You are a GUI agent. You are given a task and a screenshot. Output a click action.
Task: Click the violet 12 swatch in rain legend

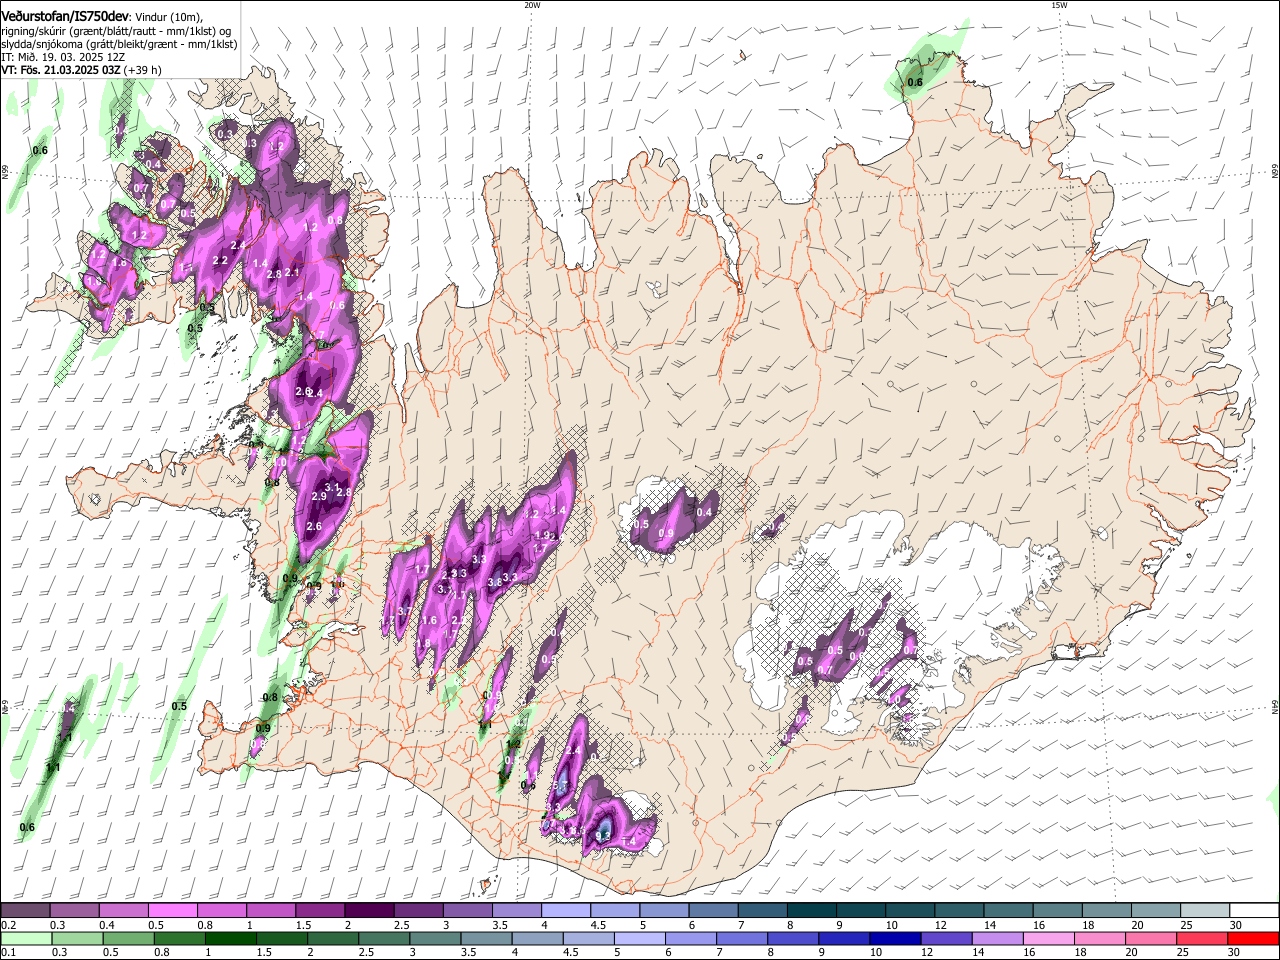click(x=945, y=939)
